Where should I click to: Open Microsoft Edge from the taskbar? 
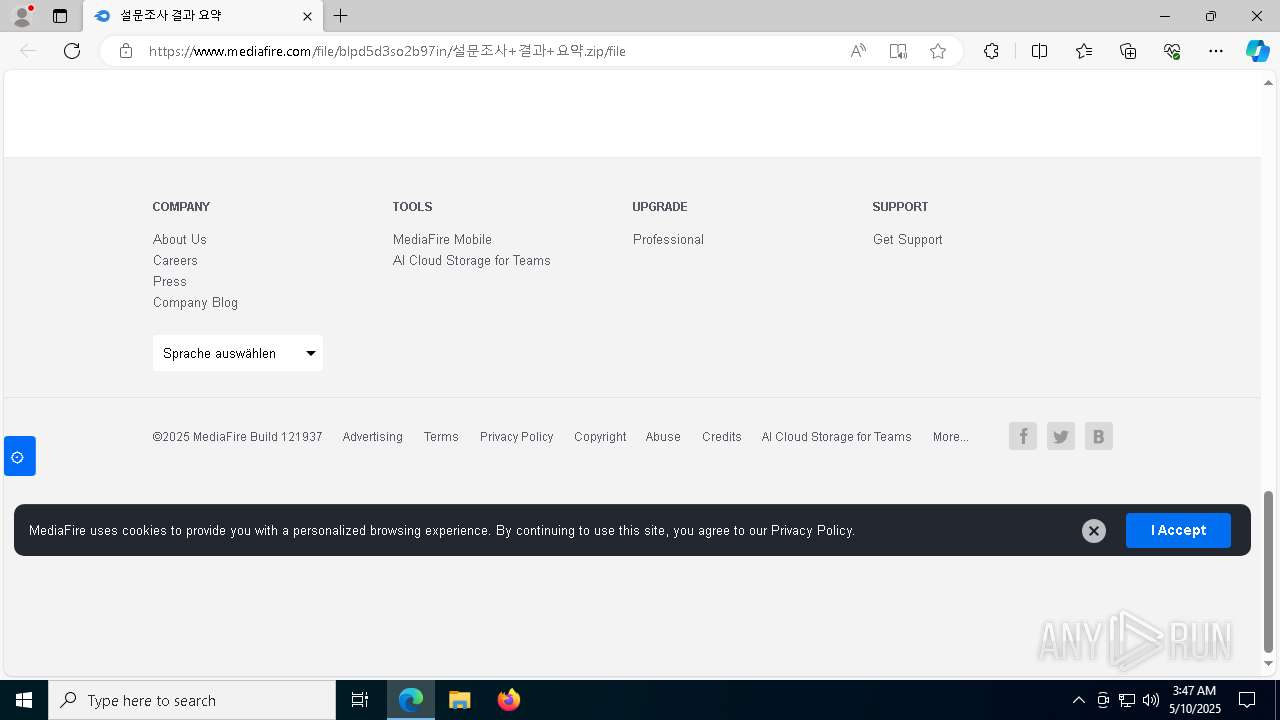pyautogui.click(x=411, y=700)
